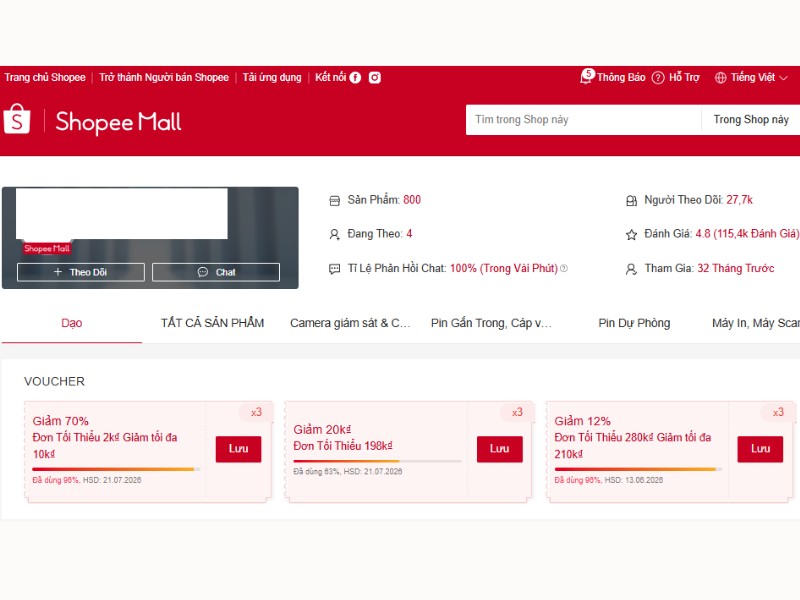800x600 pixels.
Task: Open TẤT CẢ SẢN PHẨM tab
Action: pyautogui.click(x=212, y=323)
